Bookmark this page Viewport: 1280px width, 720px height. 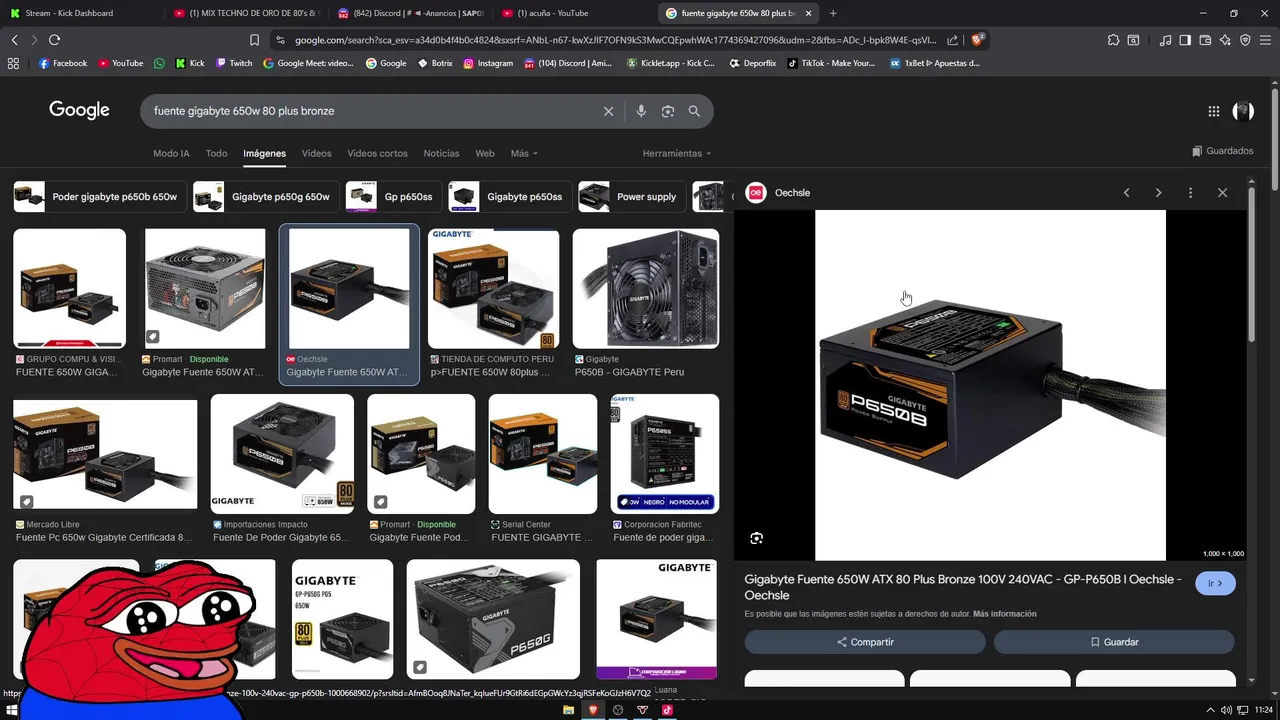tap(254, 40)
